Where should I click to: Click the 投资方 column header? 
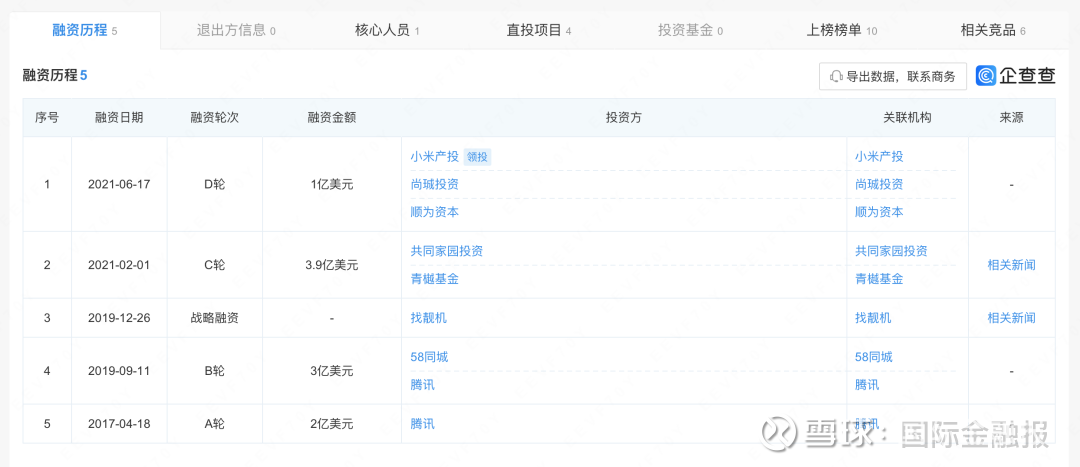tap(624, 117)
